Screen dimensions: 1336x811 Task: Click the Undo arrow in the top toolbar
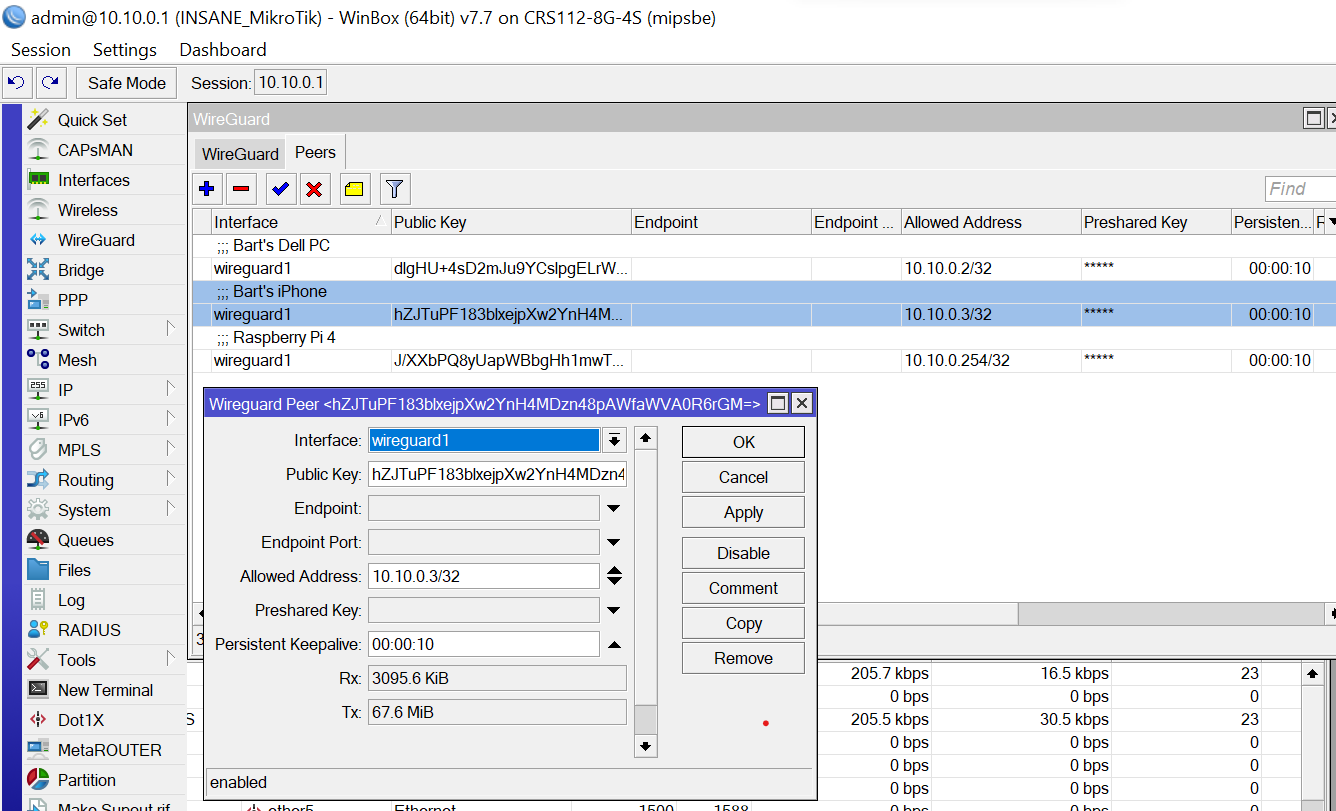17,82
